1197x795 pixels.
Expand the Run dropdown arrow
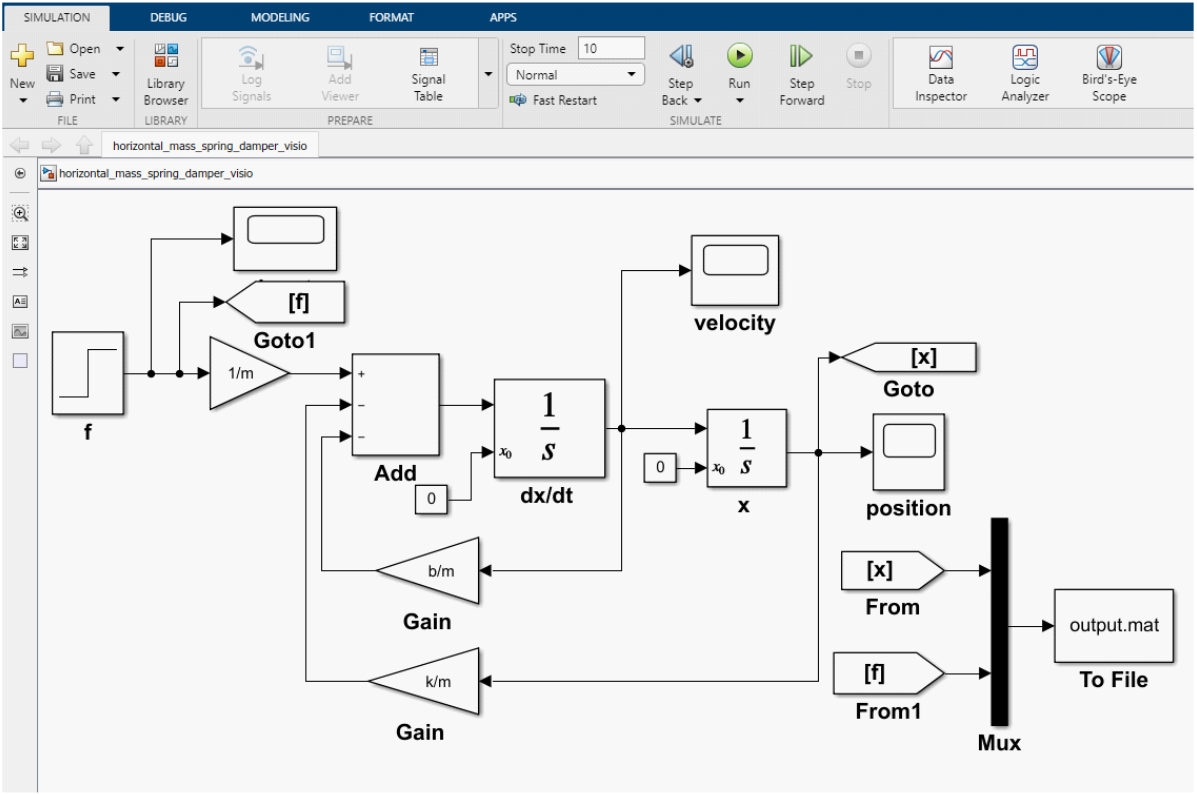coord(740,100)
